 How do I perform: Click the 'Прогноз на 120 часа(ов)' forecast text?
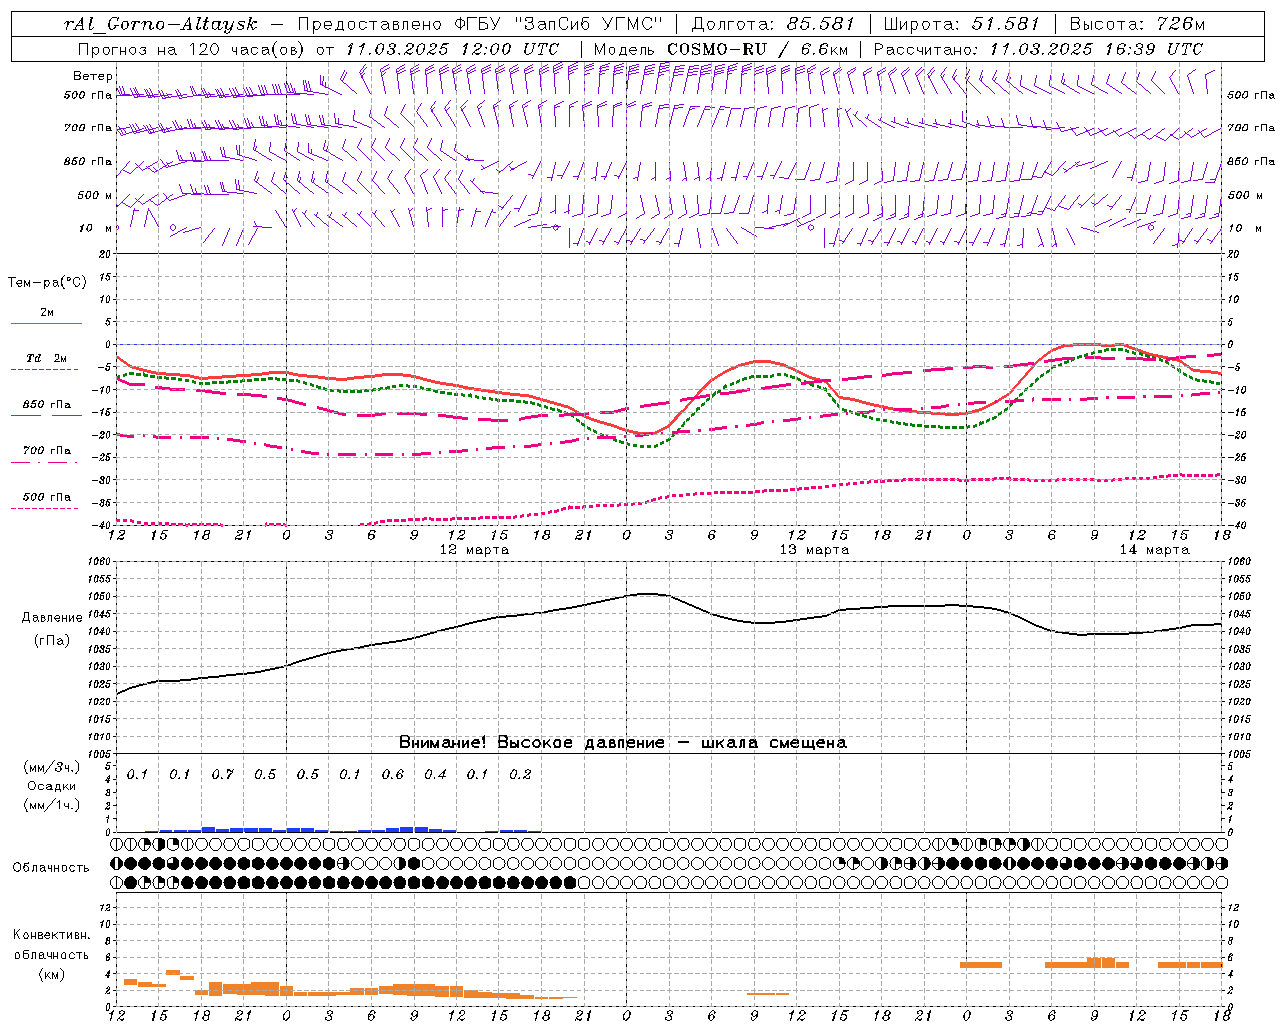(x=192, y=49)
